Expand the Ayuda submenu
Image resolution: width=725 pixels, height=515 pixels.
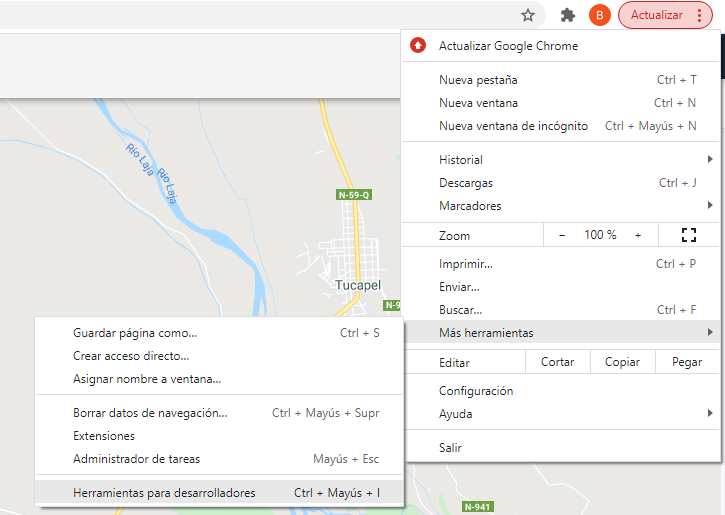coord(561,414)
